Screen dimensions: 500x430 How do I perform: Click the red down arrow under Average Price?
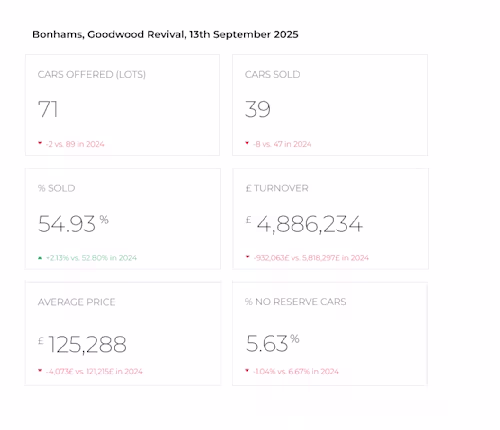coord(40,370)
